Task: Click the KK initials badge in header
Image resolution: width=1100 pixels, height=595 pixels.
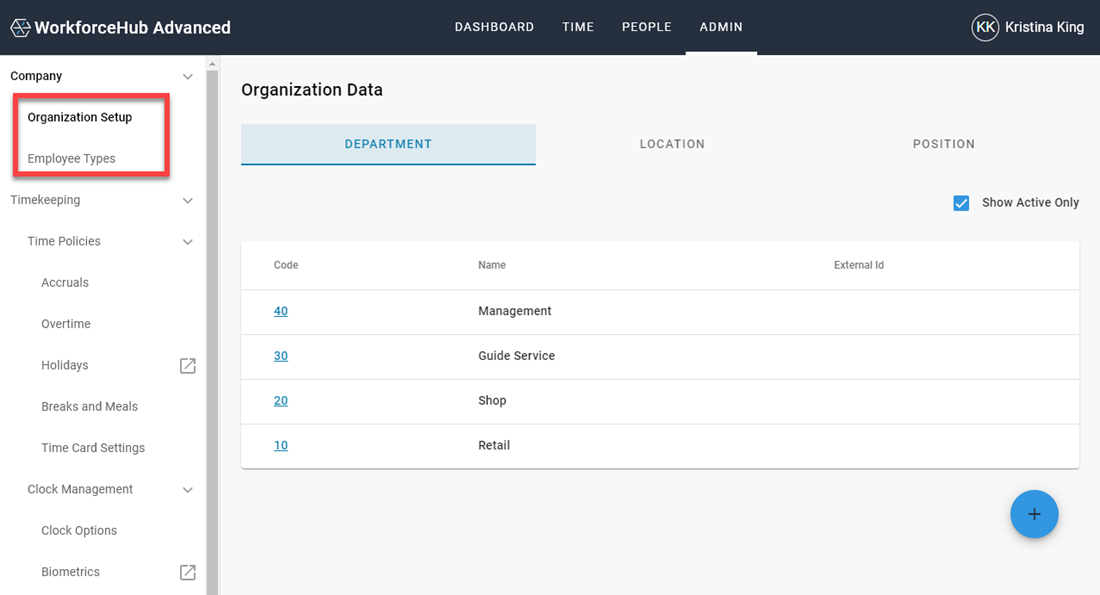Action: 985,27
